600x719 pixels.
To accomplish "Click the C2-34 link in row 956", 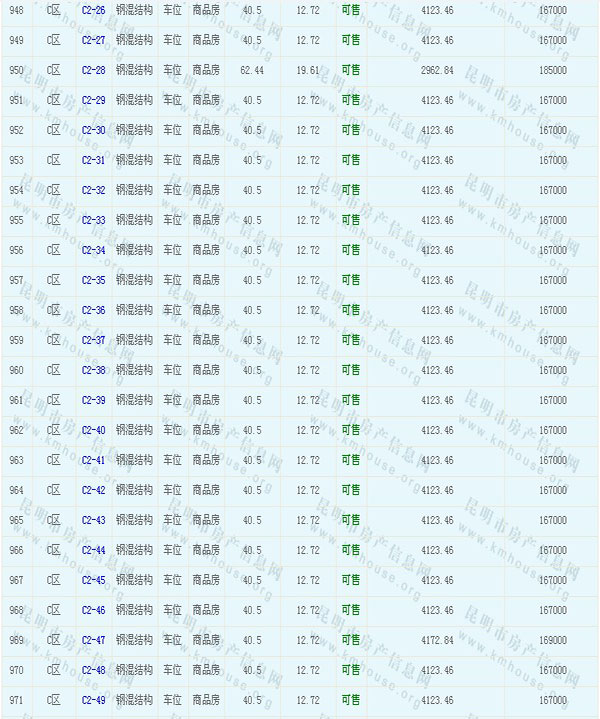I will (93, 250).
